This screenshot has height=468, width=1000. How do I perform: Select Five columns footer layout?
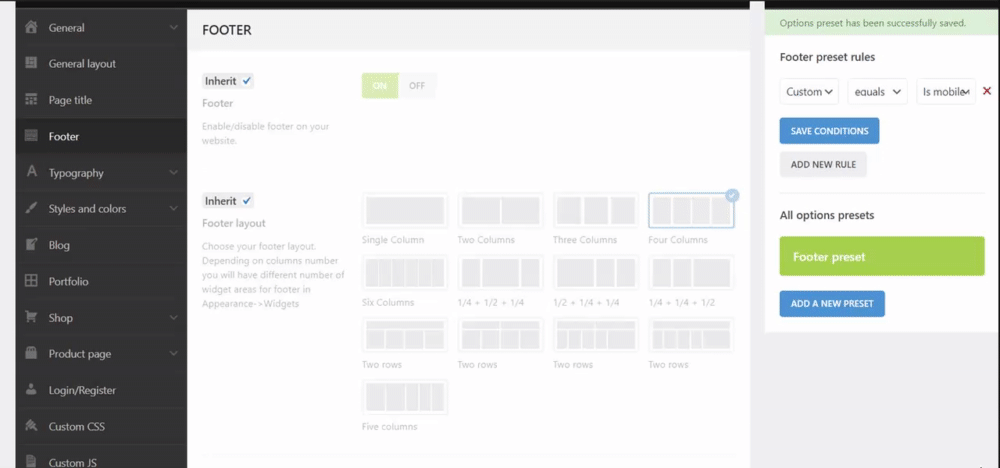404,397
